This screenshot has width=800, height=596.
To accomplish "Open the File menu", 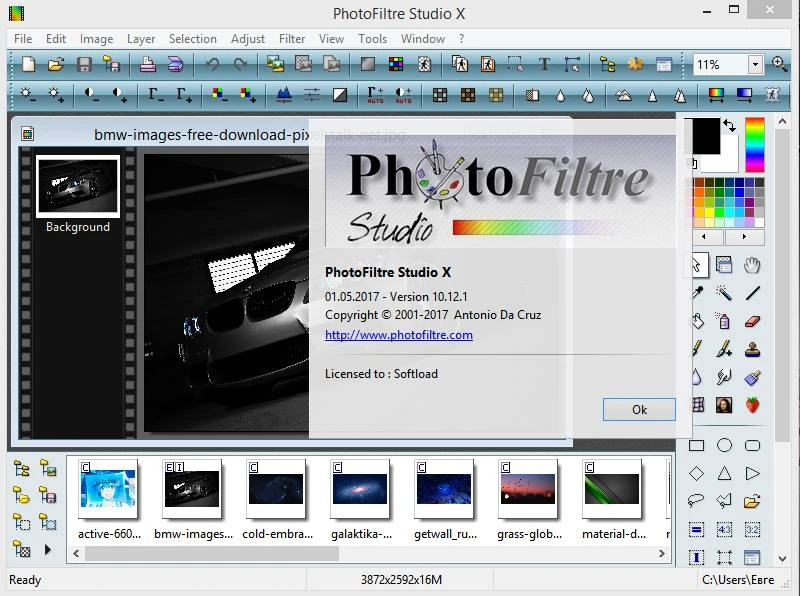I will tap(23, 39).
